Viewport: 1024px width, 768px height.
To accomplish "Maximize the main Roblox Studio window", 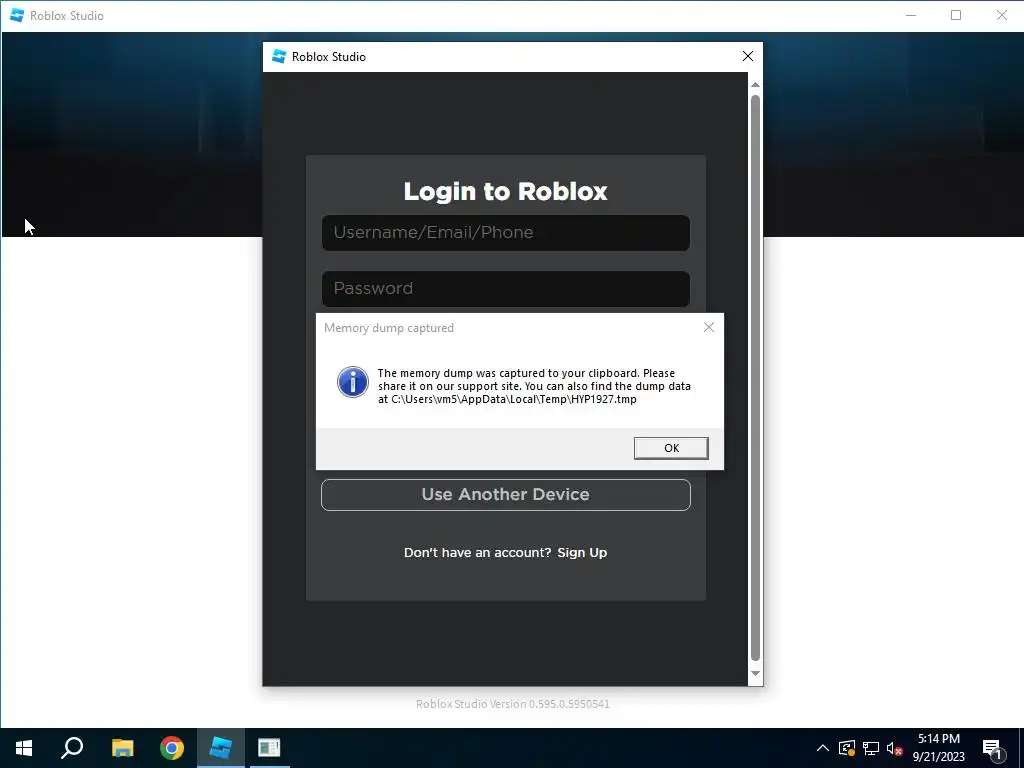I will click(955, 15).
